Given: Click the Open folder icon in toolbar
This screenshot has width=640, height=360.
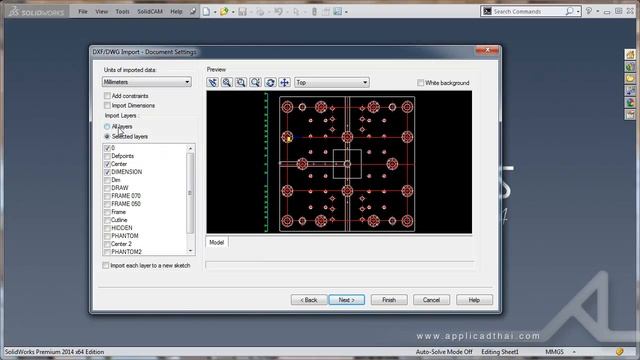Looking at the screenshot, I should 224,11.
